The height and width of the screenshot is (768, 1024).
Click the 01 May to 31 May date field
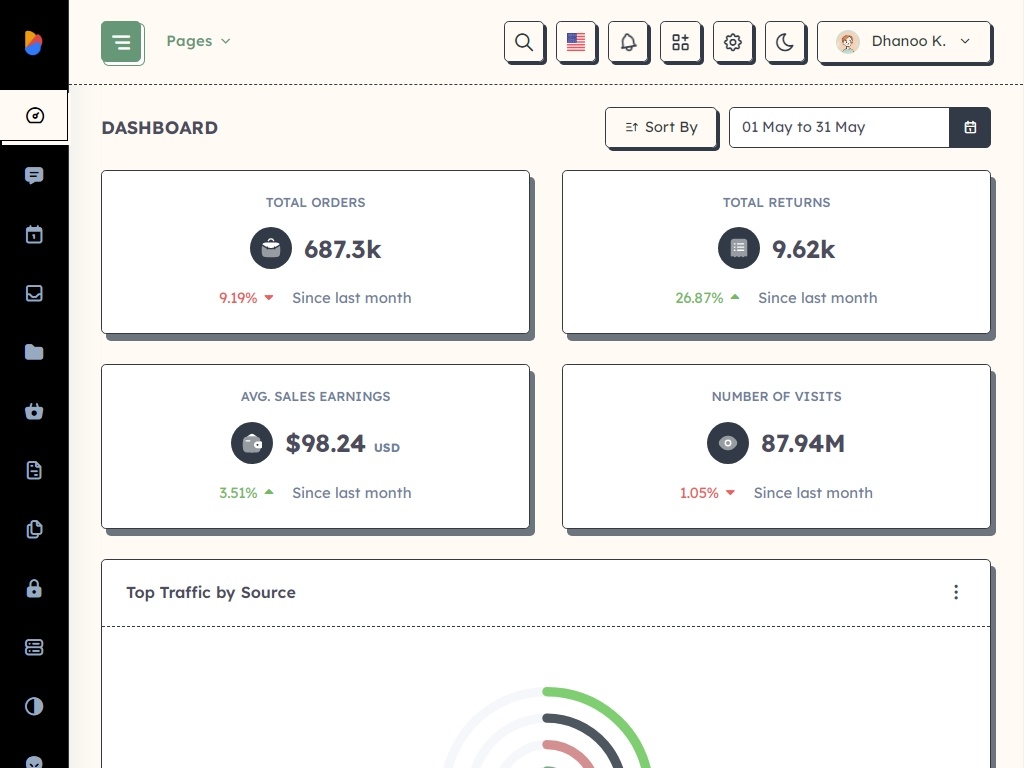pyautogui.click(x=838, y=127)
